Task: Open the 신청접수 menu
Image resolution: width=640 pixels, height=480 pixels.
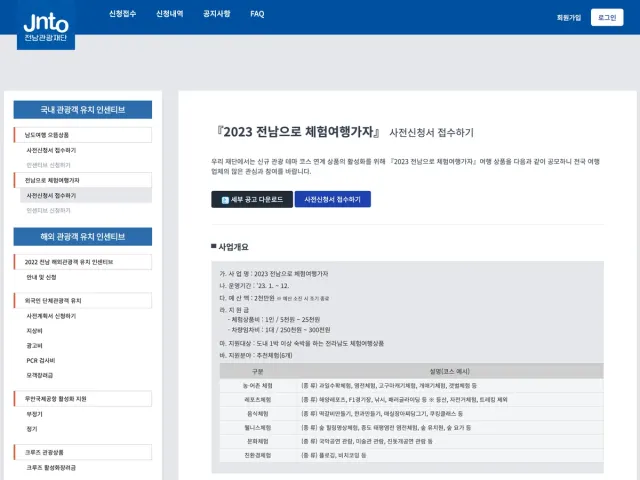Action: coord(122,14)
